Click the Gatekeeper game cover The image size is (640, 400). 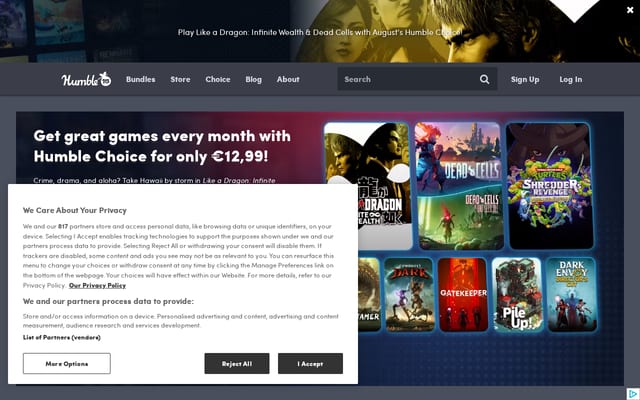pyautogui.click(x=463, y=294)
